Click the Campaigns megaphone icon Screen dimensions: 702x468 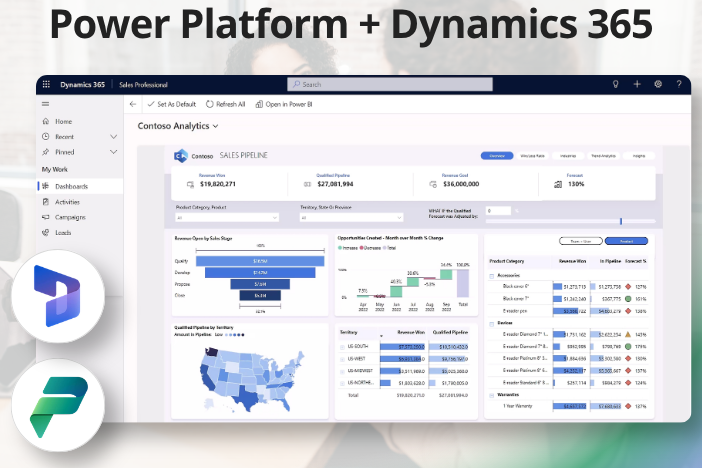(x=46, y=217)
